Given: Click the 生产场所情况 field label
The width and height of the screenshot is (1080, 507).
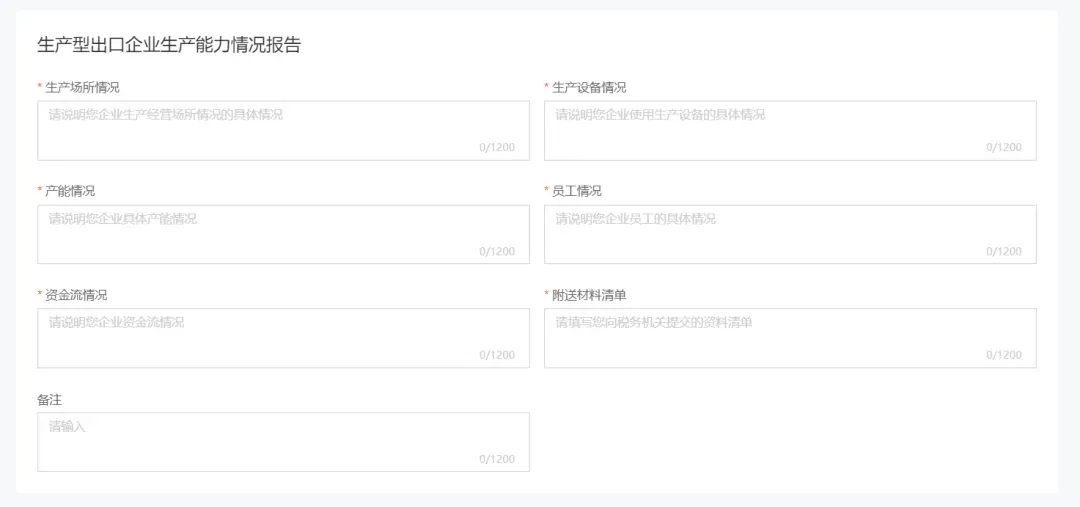Looking at the screenshot, I should pyautogui.click(x=82, y=87).
